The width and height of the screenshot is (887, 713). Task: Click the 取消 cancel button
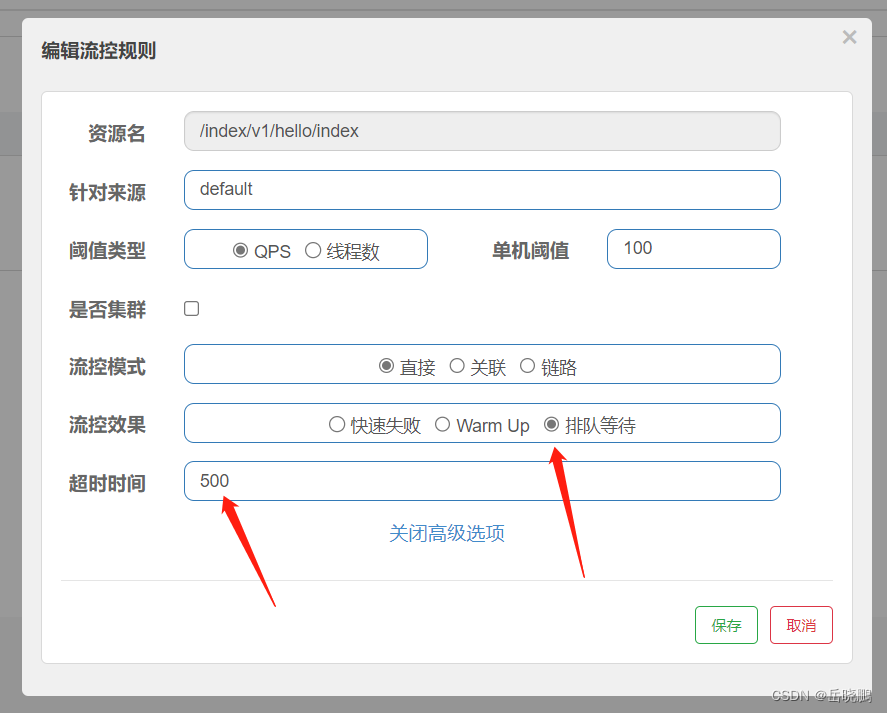[801, 624]
